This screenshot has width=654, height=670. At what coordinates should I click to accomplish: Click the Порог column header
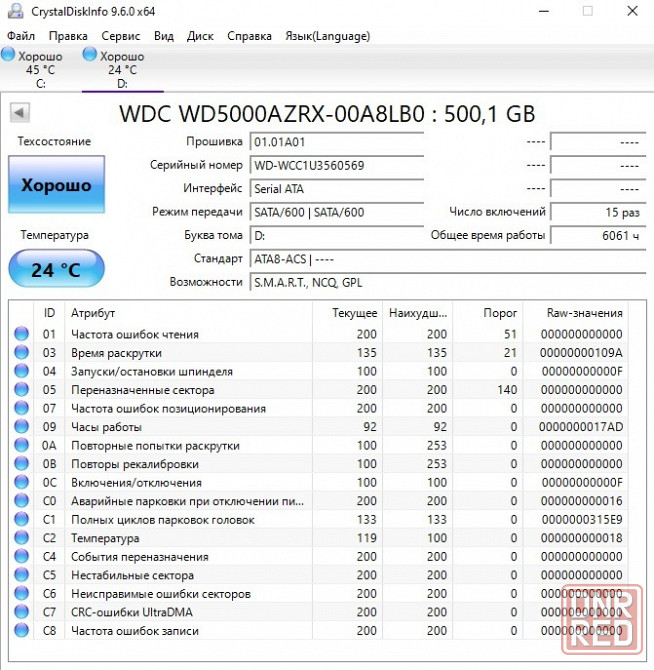(x=488, y=313)
